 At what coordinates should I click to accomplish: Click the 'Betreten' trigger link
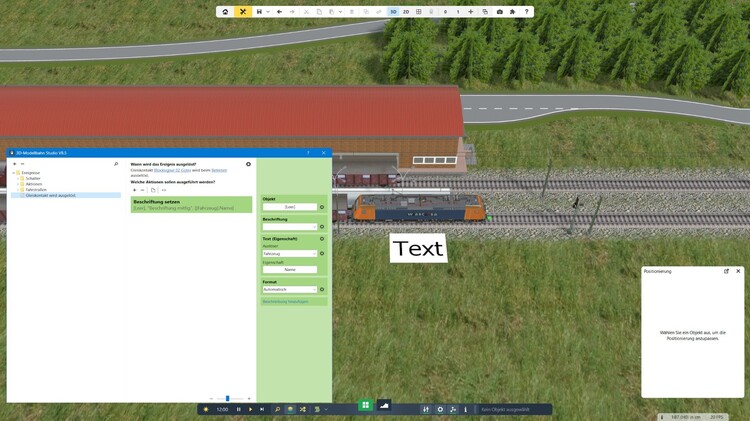219,170
